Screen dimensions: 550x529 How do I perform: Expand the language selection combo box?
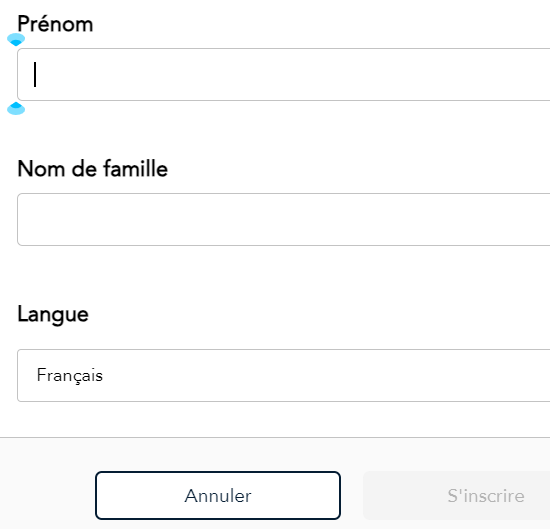[283, 375]
